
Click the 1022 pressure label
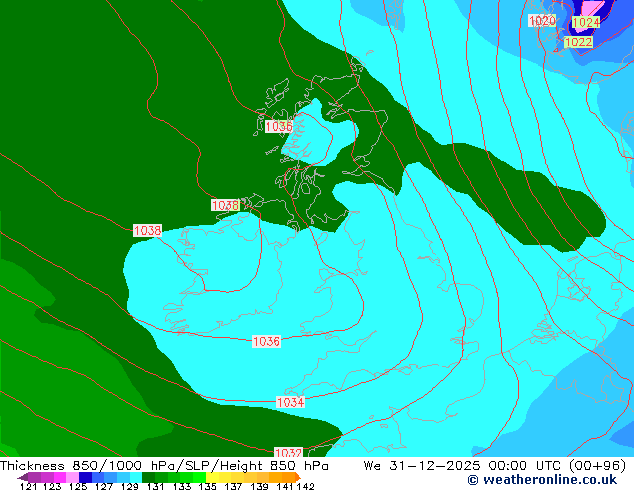[578, 42]
